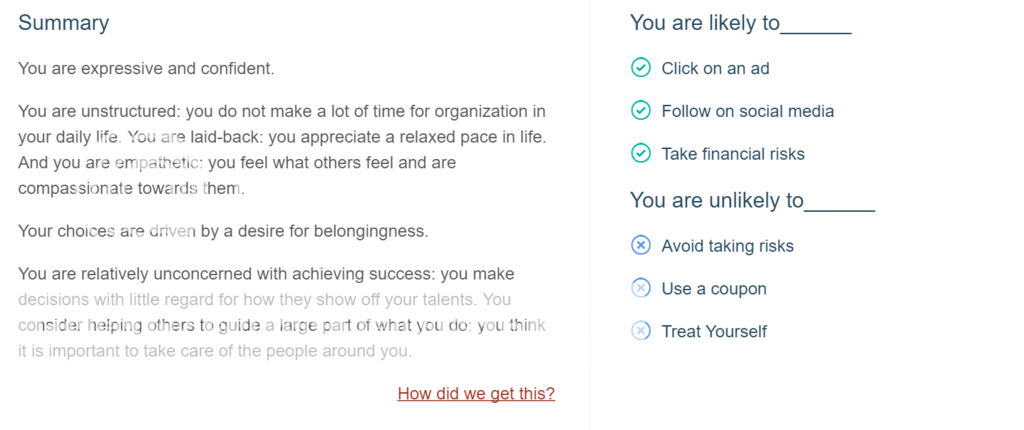Click the "You are unlikely to" heading
Viewport: 1024px width, 430px height.
point(752,200)
